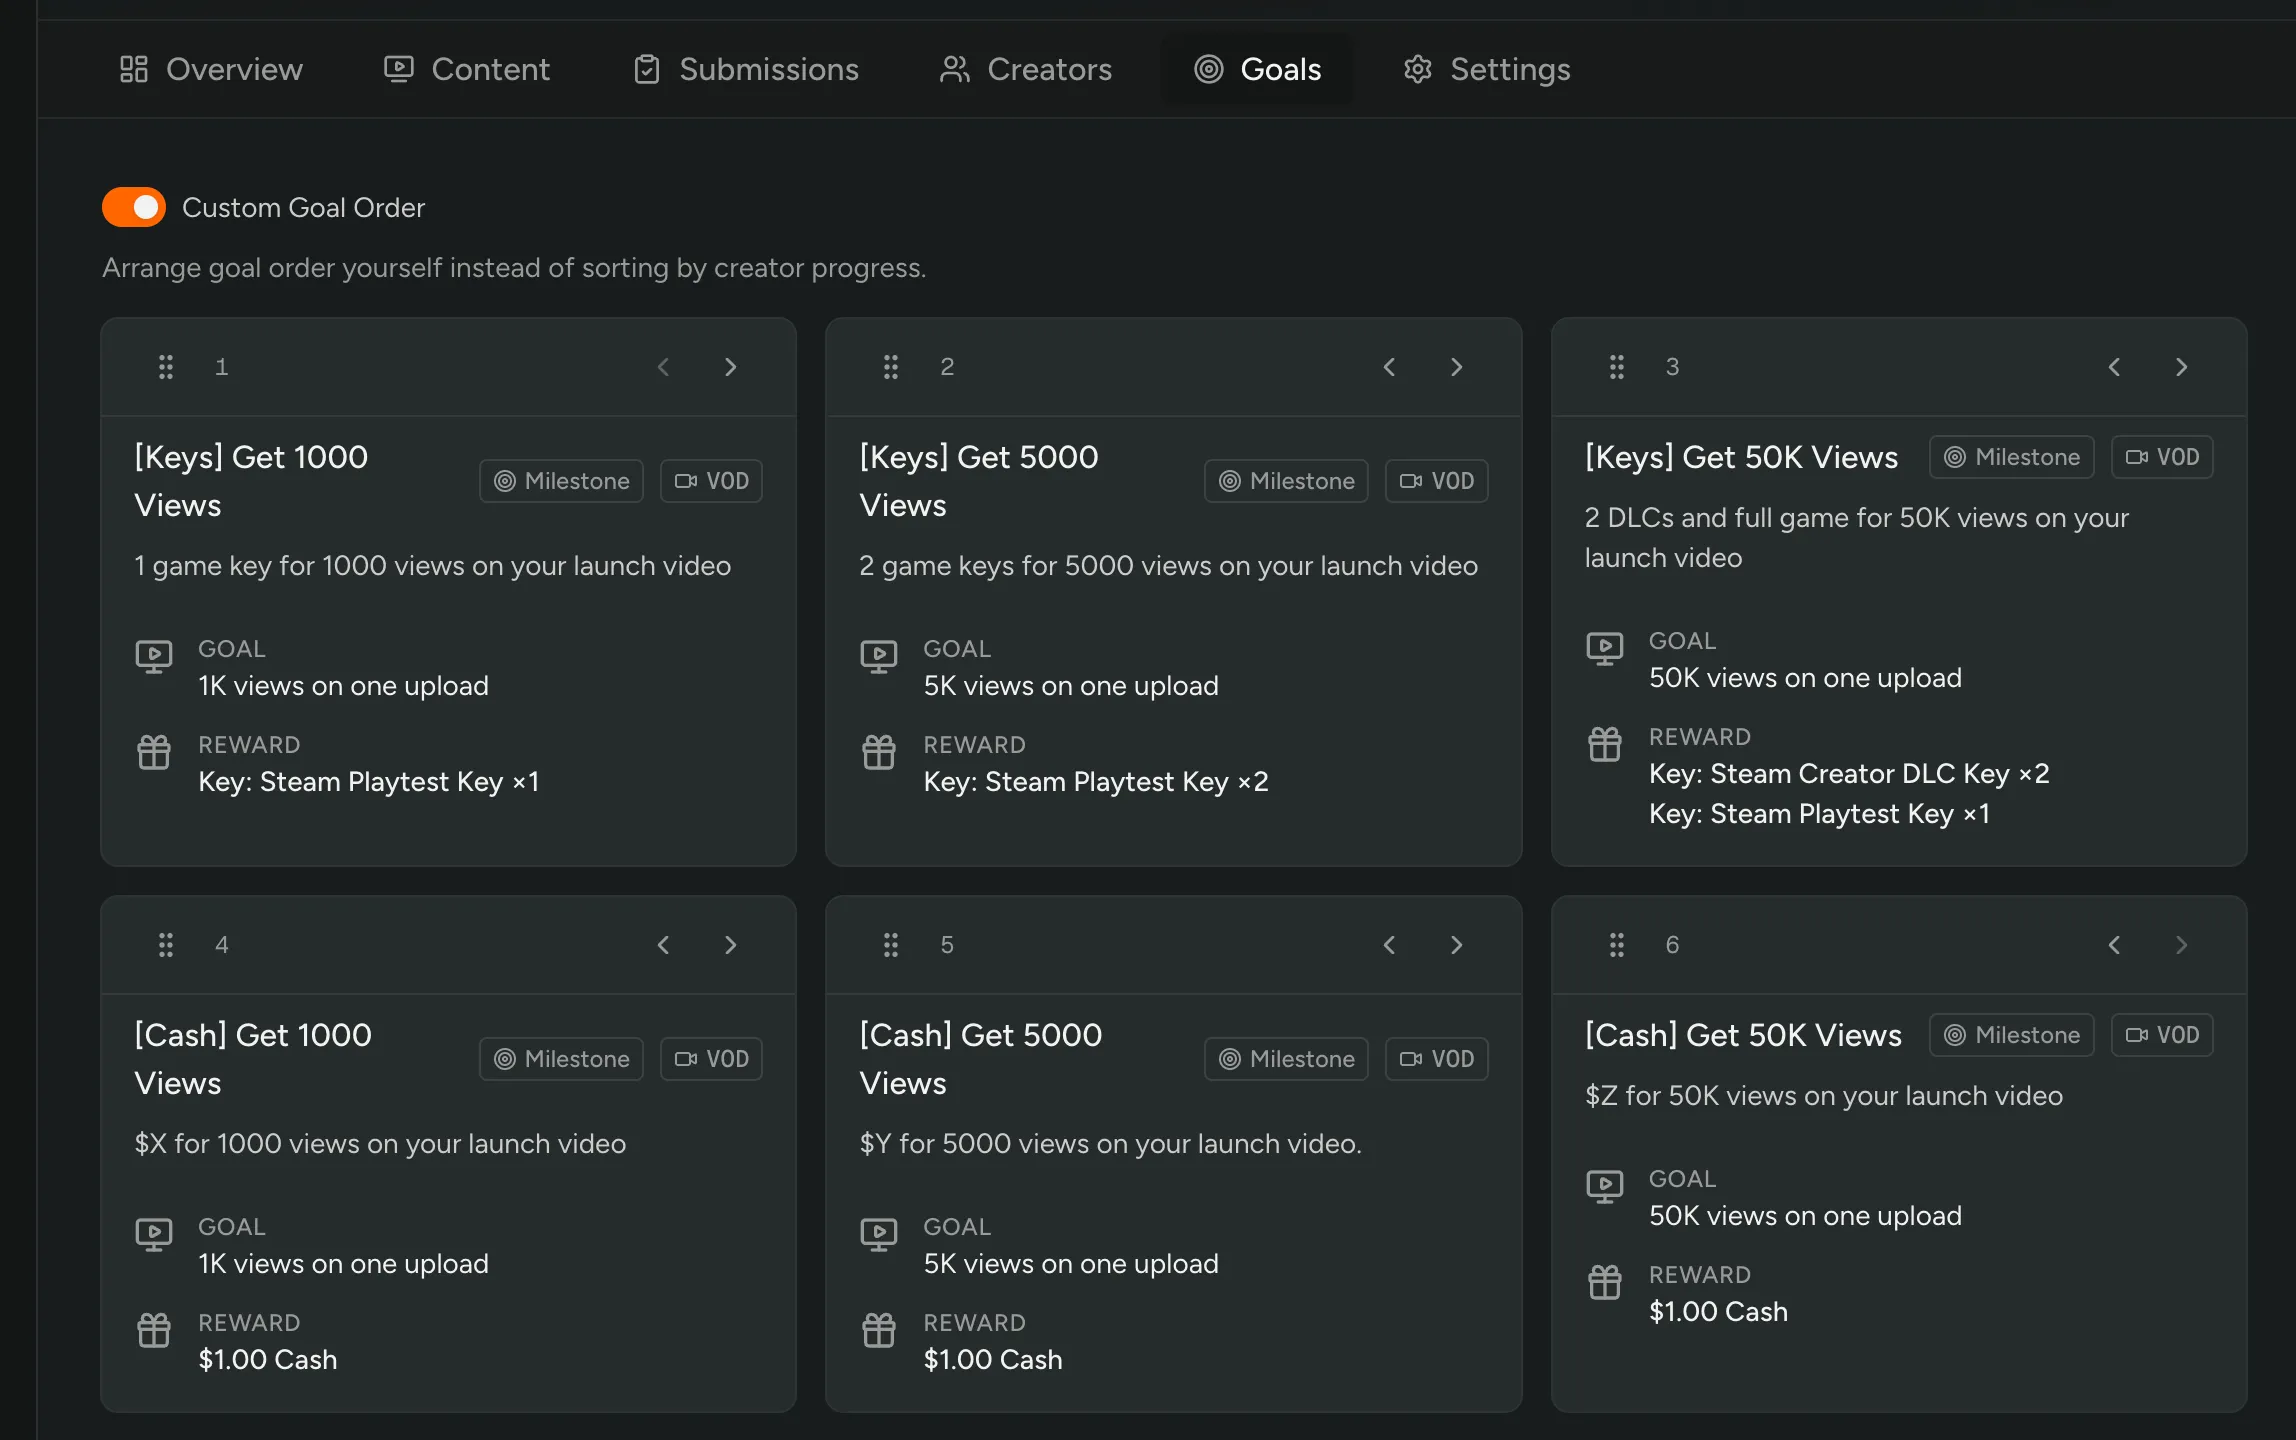
Task: Click 'Key: Steam Playtest Key ×2' reward text
Action: pyautogui.click(x=1096, y=781)
